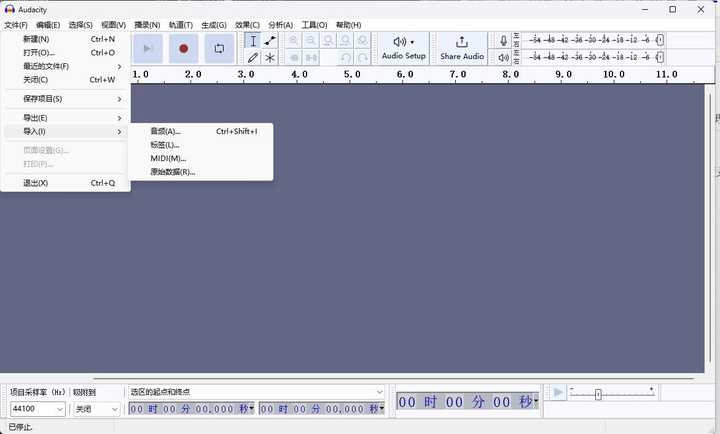Open the 轨道(T) menu
Viewport: 720px width, 434px height.
pyautogui.click(x=180, y=25)
